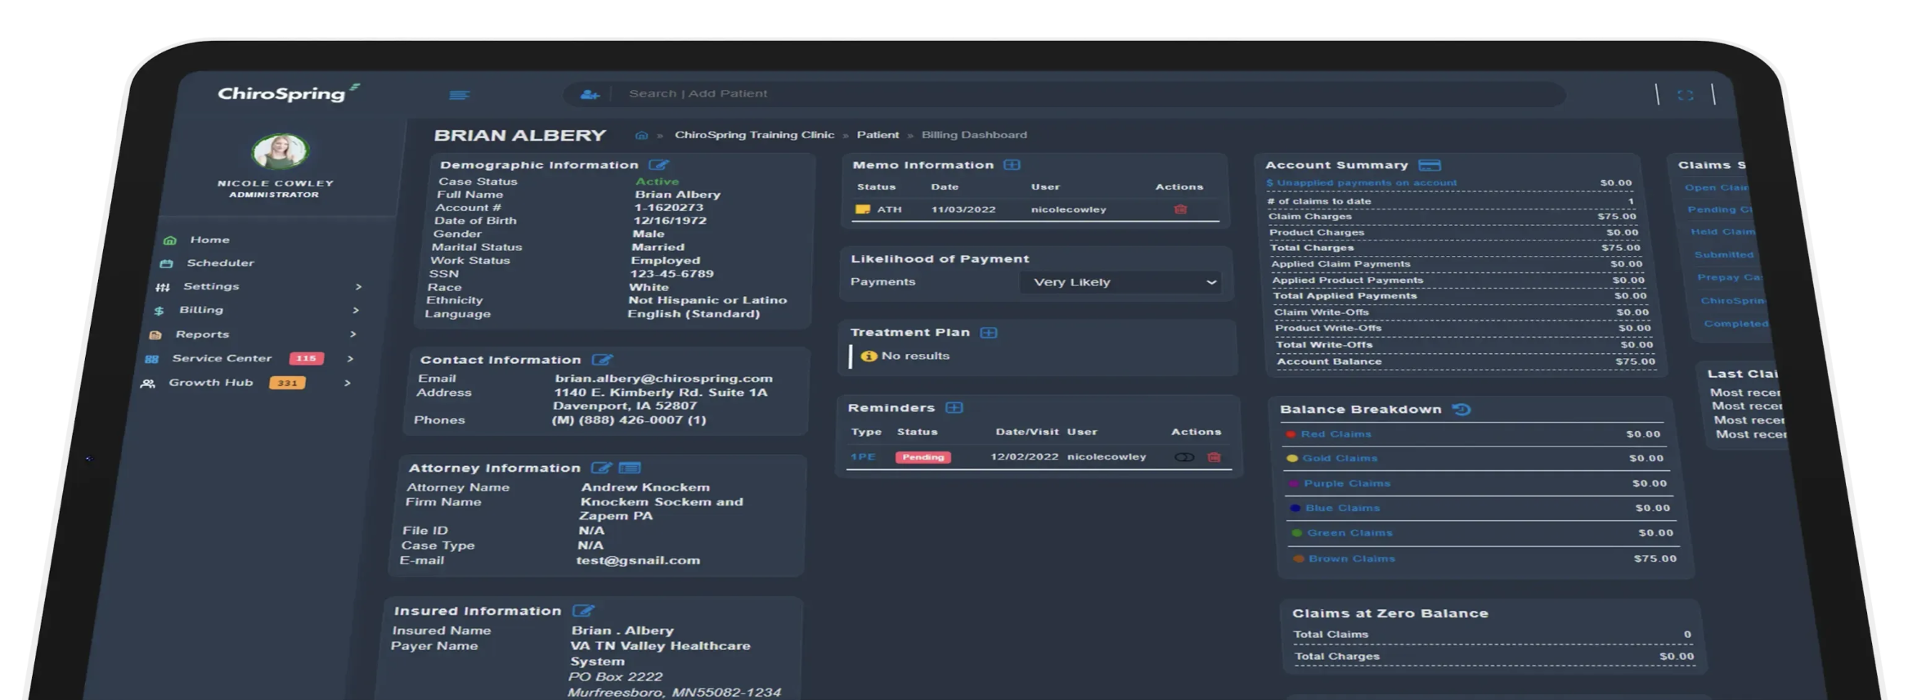Toggle fullscreen mode in top bar
Viewport: 1917px width, 700px height.
click(1685, 95)
